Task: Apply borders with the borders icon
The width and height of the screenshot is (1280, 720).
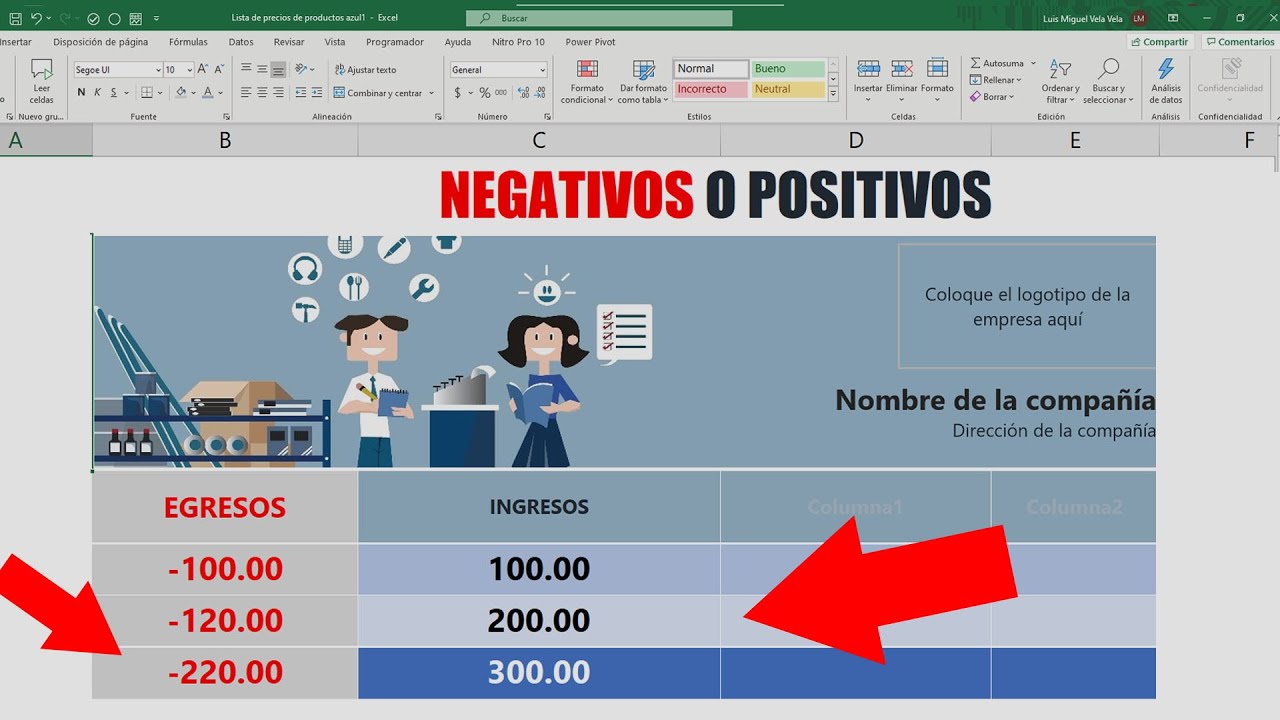Action: (x=147, y=92)
